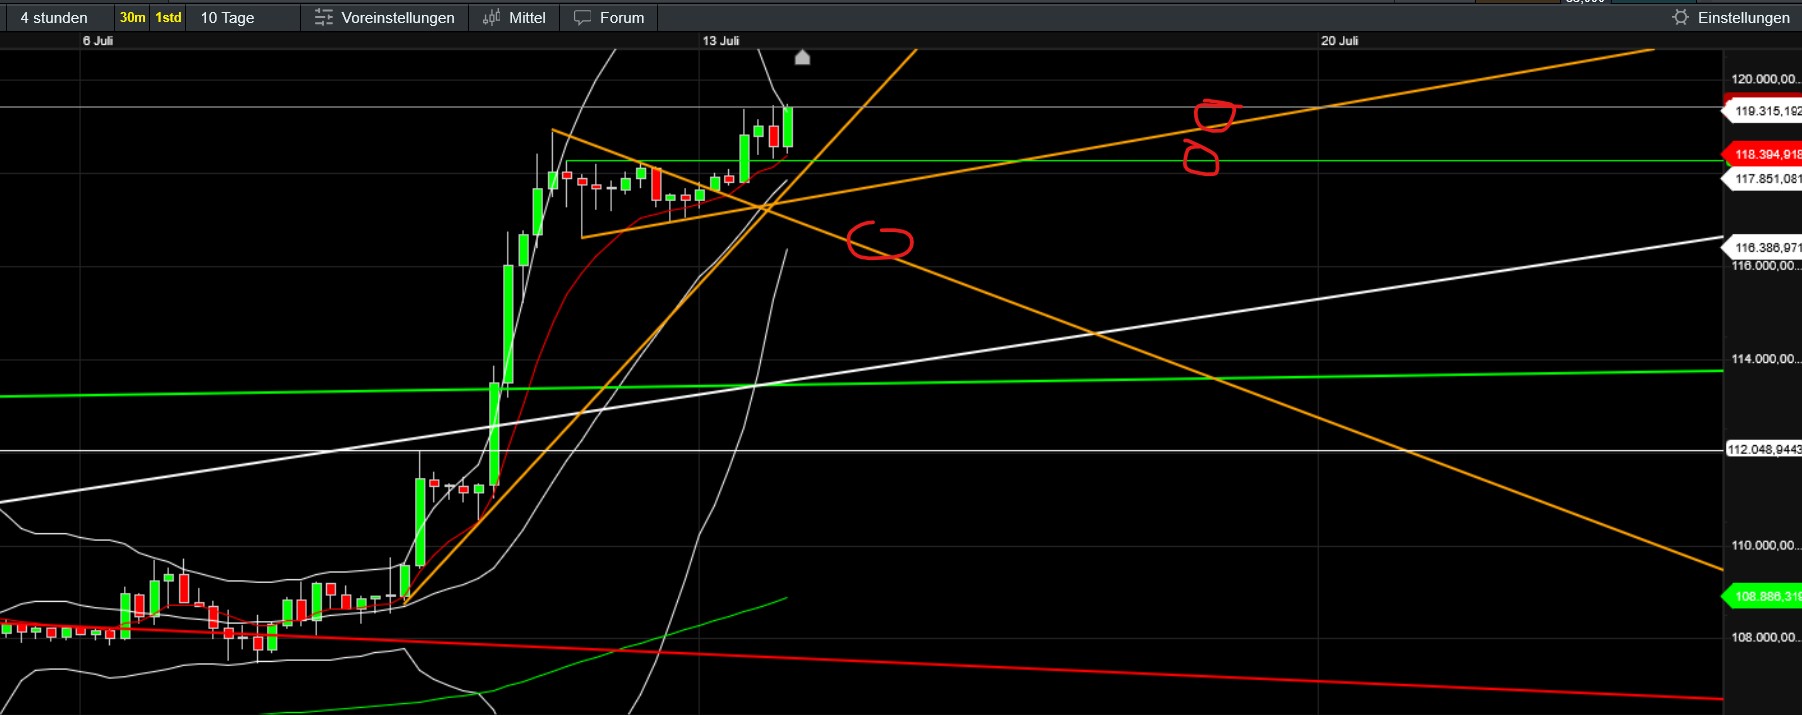Click the 119.315,192 price label
The width and height of the screenshot is (1802, 715).
(x=1764, y=111)
